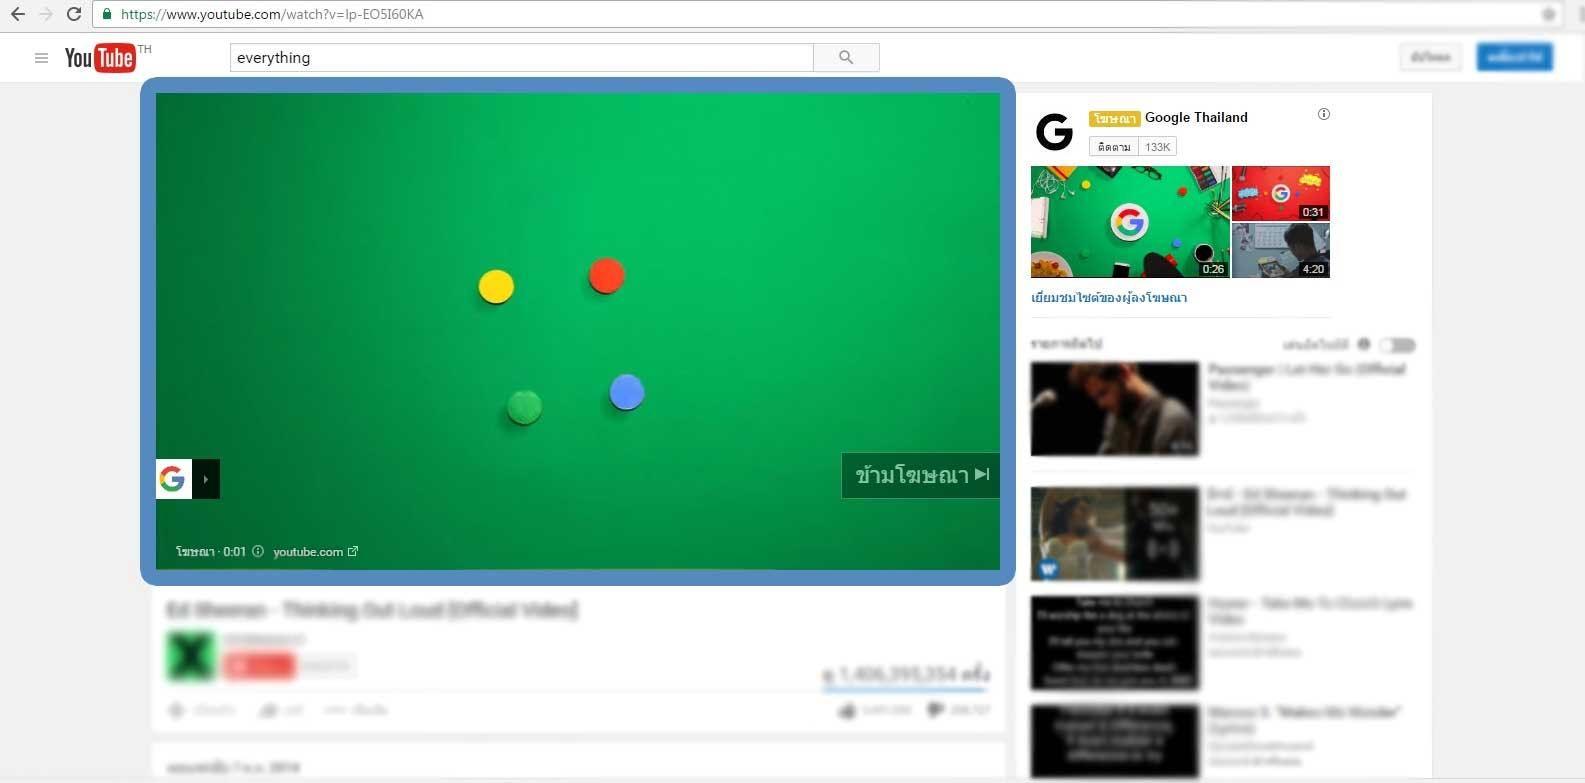Click the share icon under video
The height and width of the screenshot is (783, 1585).
268,710
